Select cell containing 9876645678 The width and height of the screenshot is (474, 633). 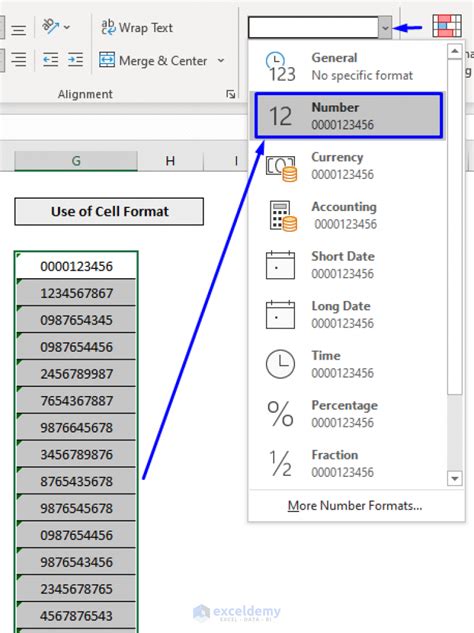pyautogui.click(x=76, y=428)
